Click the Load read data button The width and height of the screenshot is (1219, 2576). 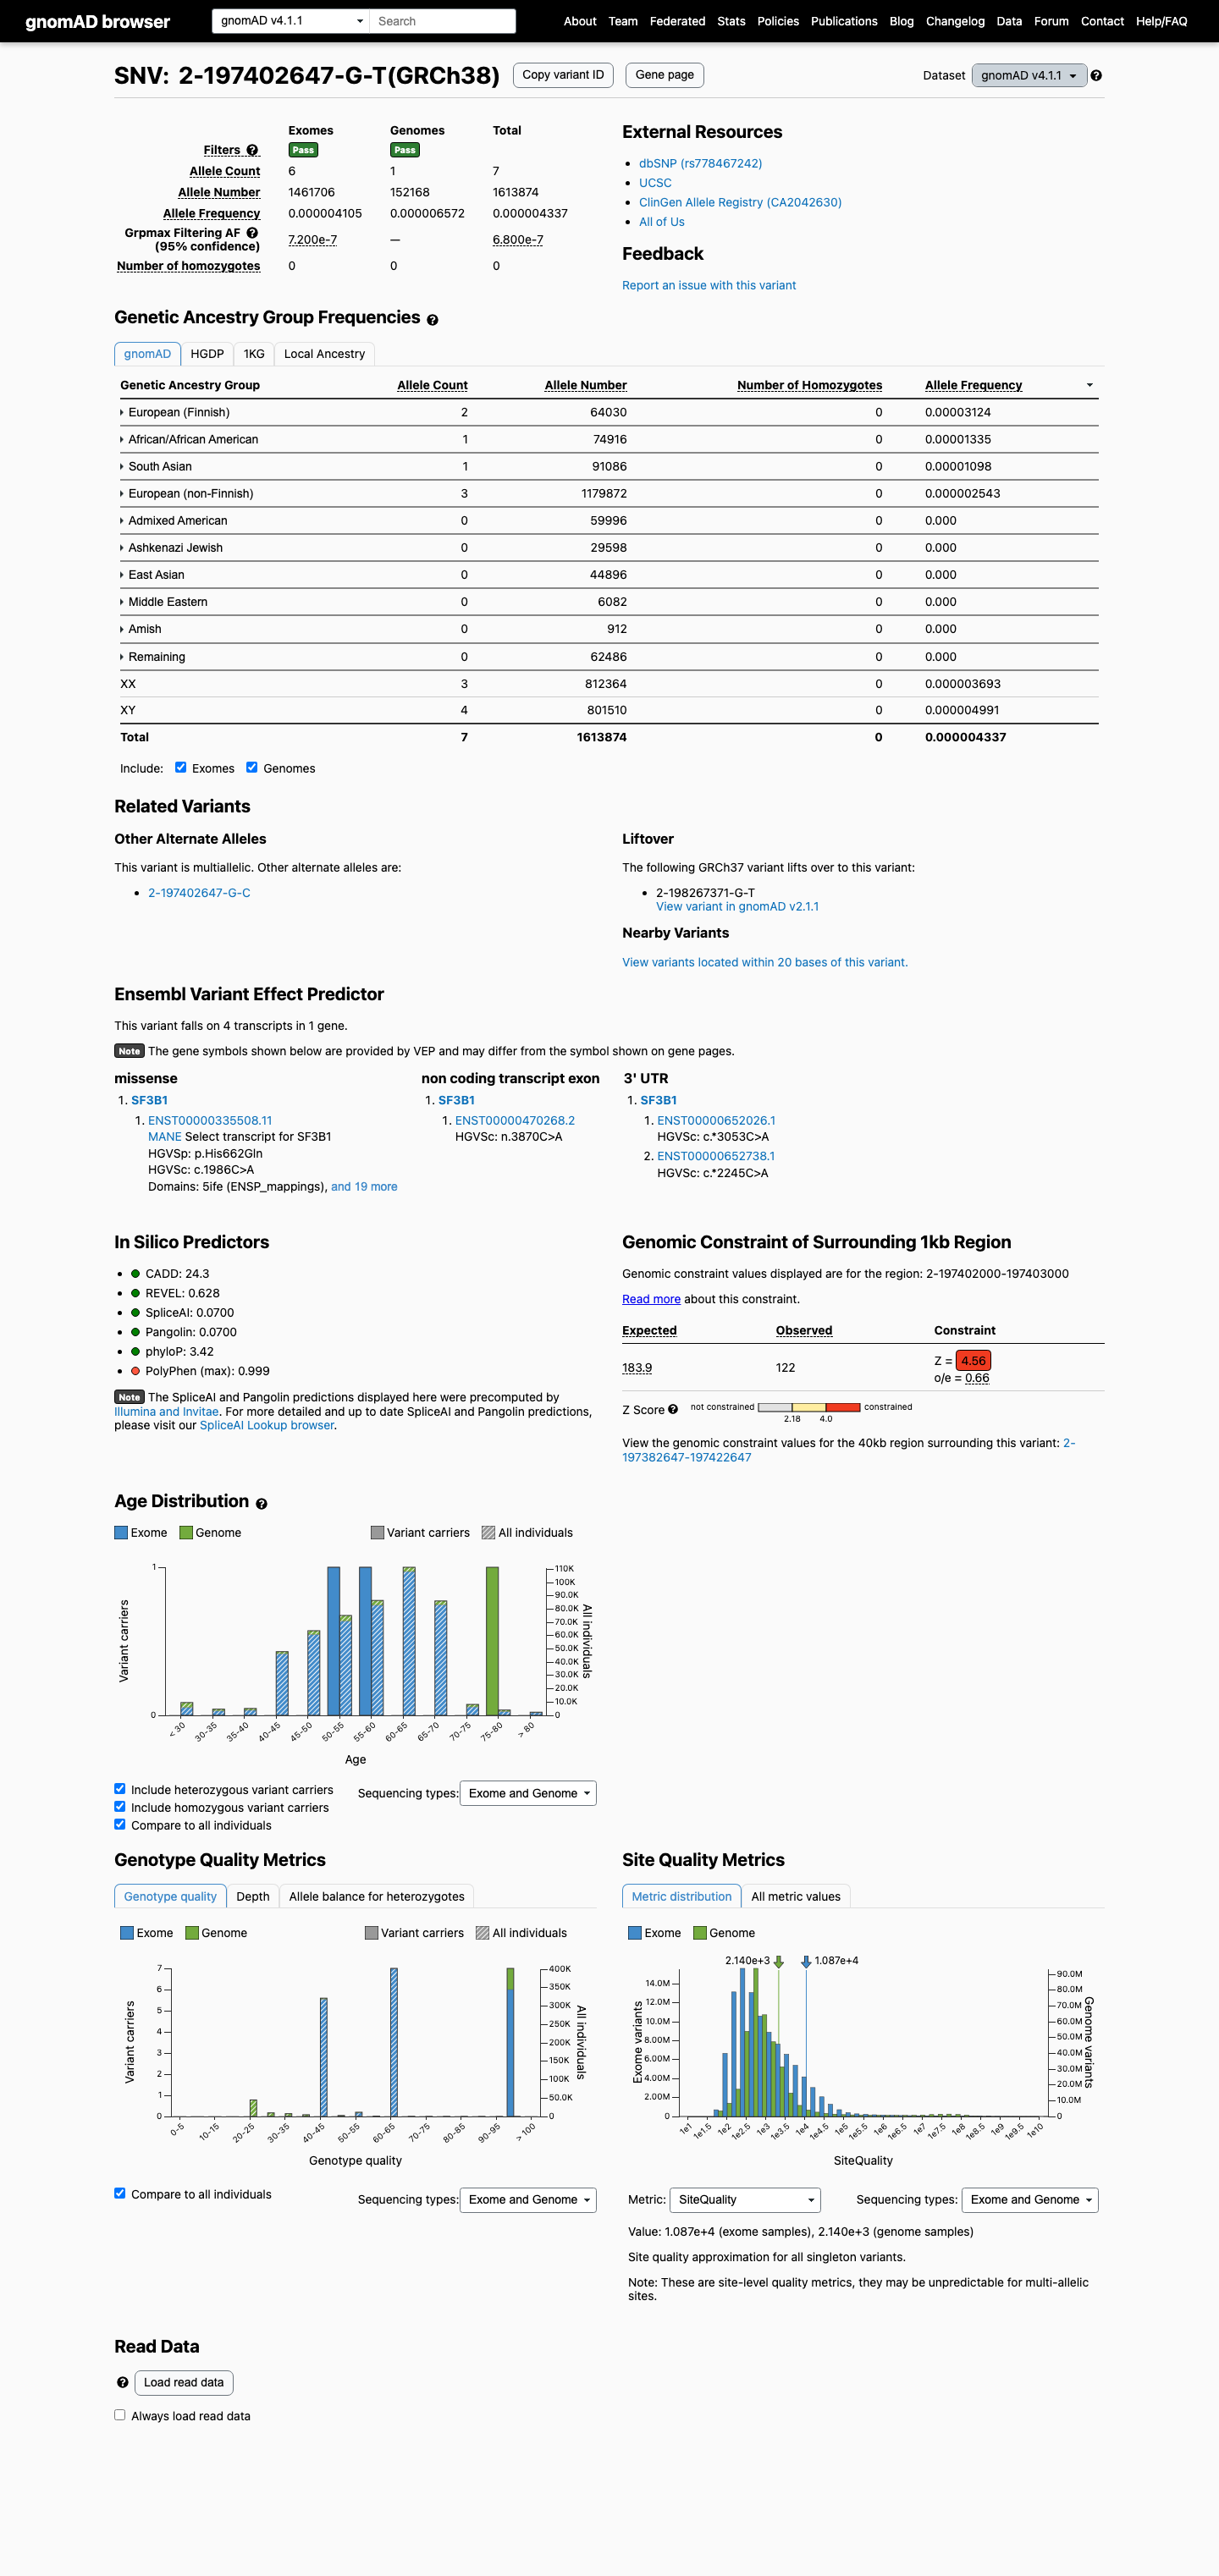pos(184,2383)
